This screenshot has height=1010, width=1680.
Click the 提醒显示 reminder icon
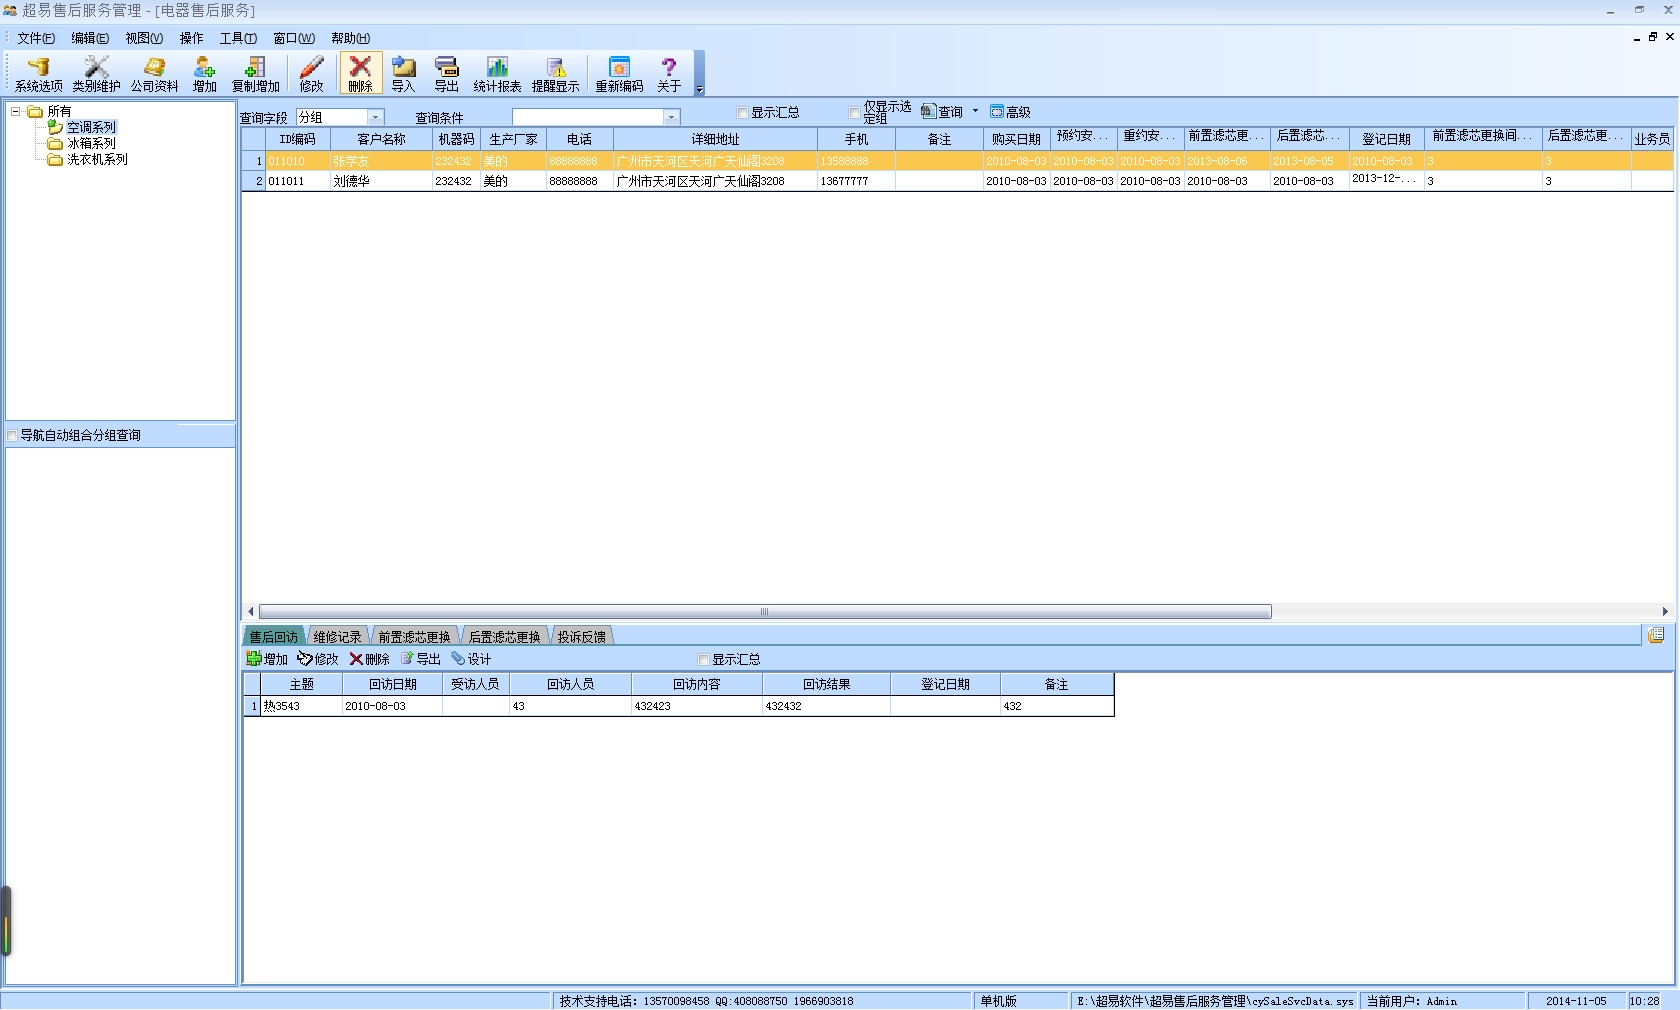[x=555, y=74]
